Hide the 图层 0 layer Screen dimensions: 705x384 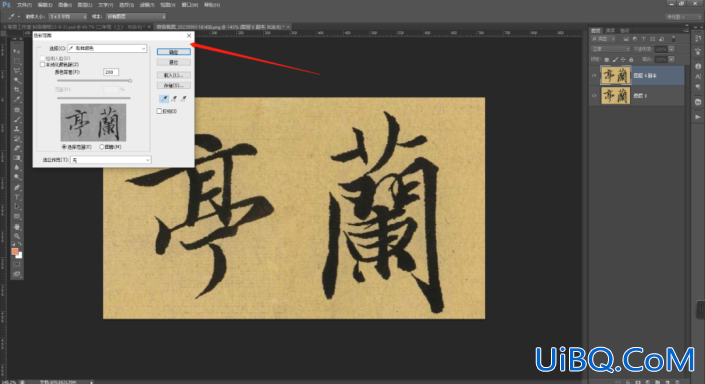[x=594, y=96]
